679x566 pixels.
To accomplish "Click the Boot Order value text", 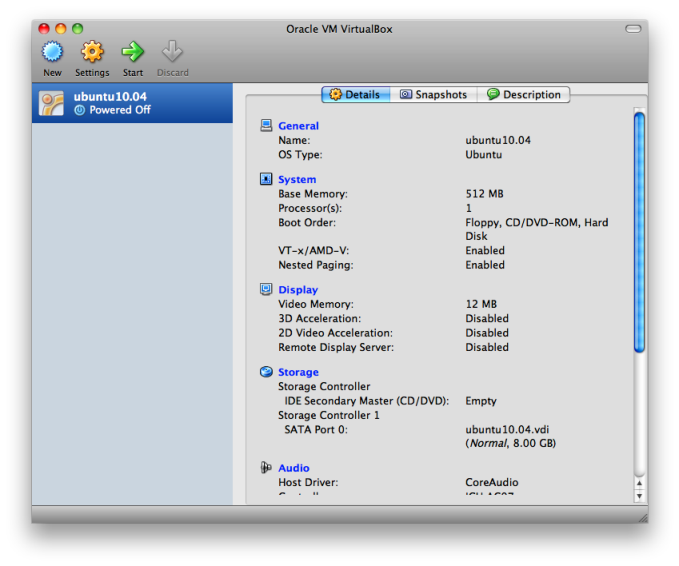I will (537, 229).
